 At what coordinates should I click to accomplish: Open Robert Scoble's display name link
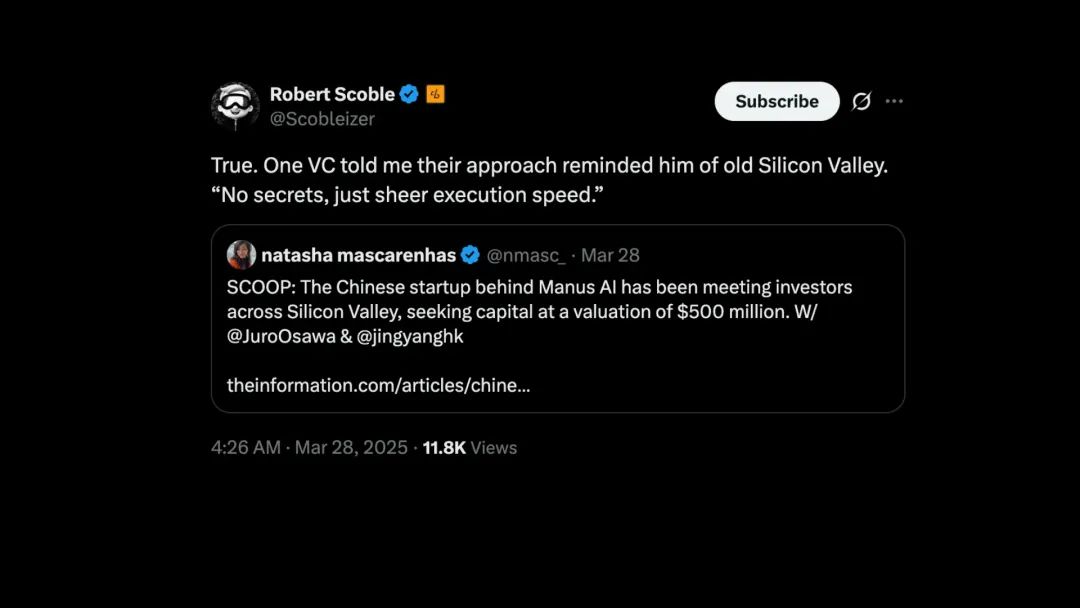332,94
